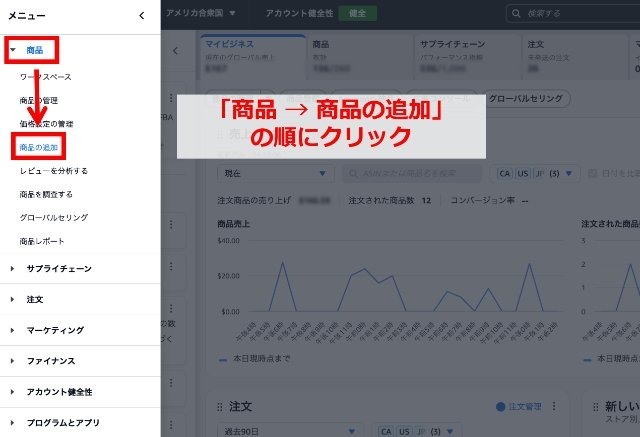Image resolution: width=640 pixels, height=437 pixels.
Task: Grab the drag handle beside 注文 title
Action: click(220, 407)
